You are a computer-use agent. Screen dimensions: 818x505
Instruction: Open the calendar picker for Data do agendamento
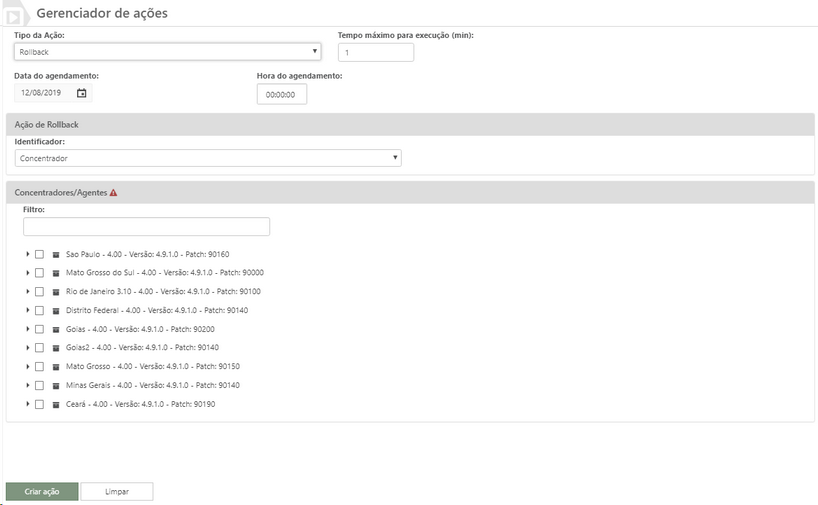pos(81,93)
